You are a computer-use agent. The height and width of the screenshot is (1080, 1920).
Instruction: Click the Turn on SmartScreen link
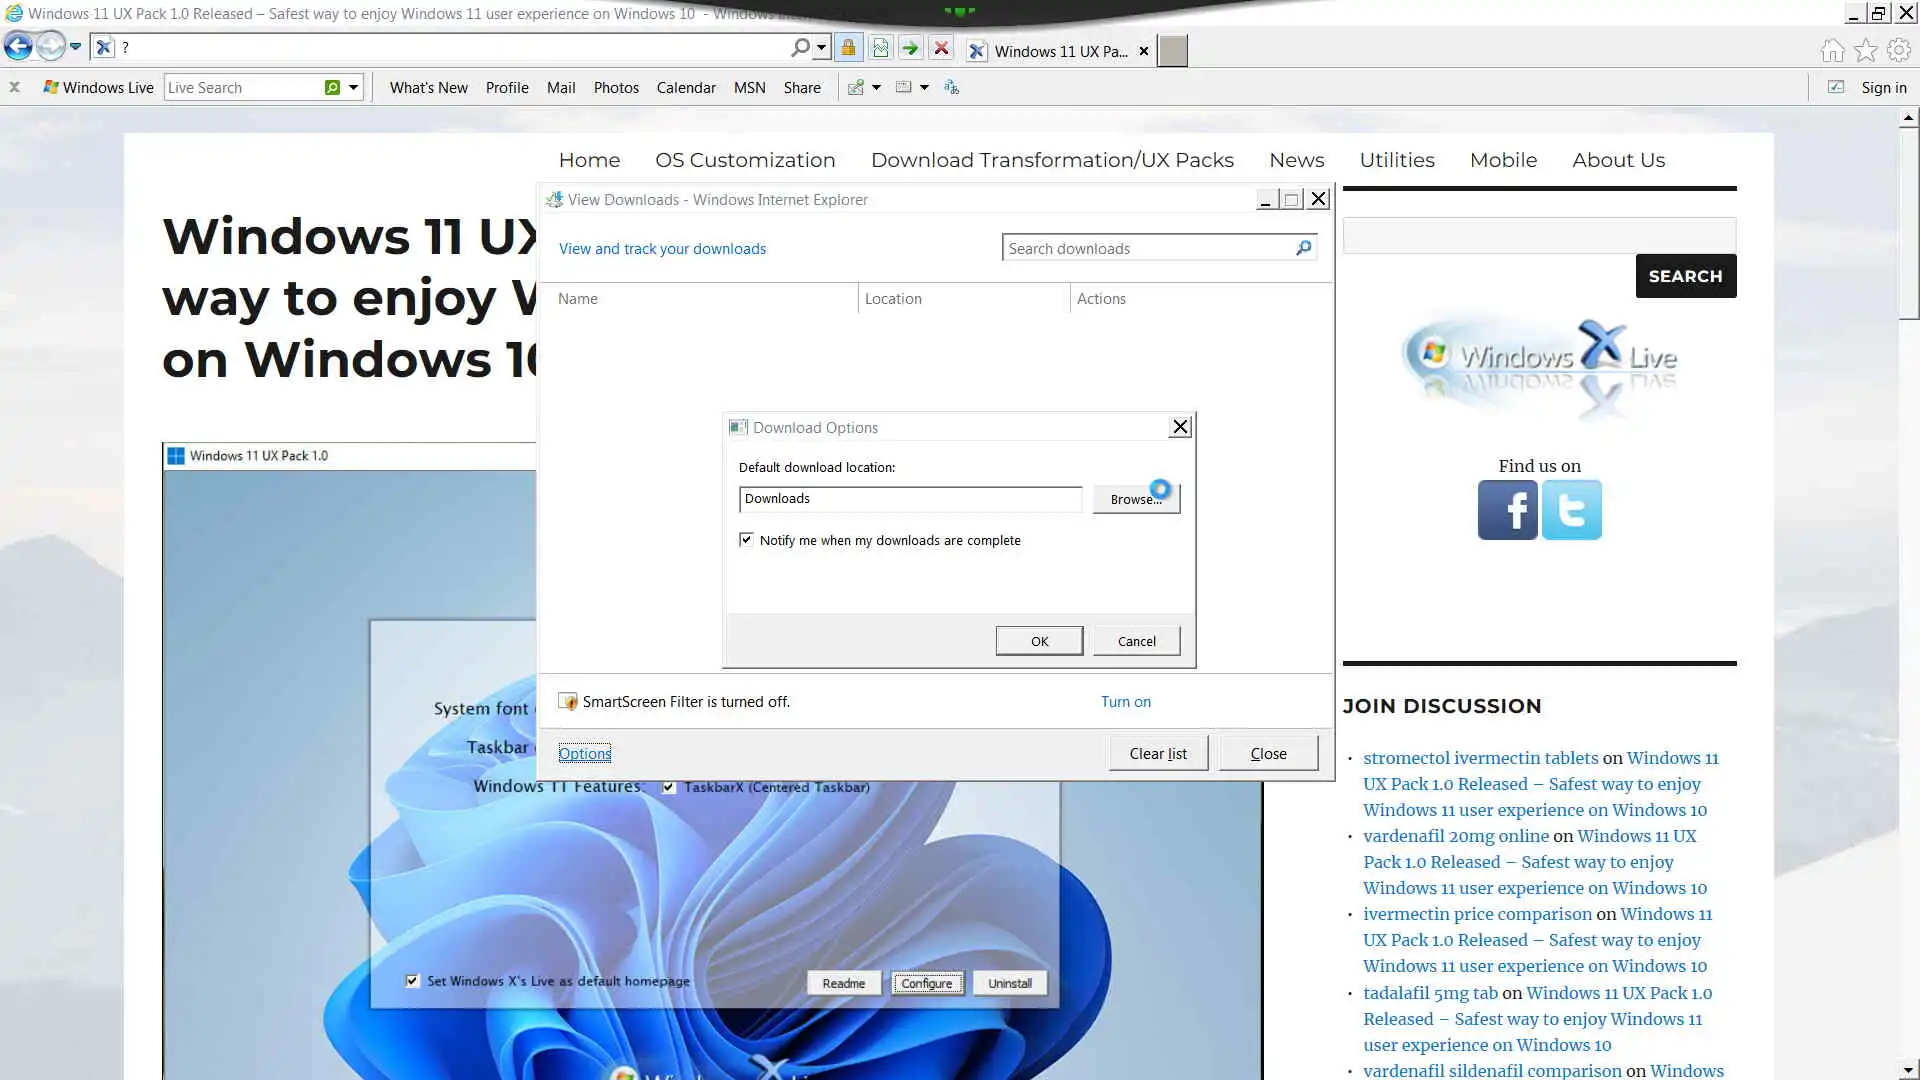[1125, 702]
